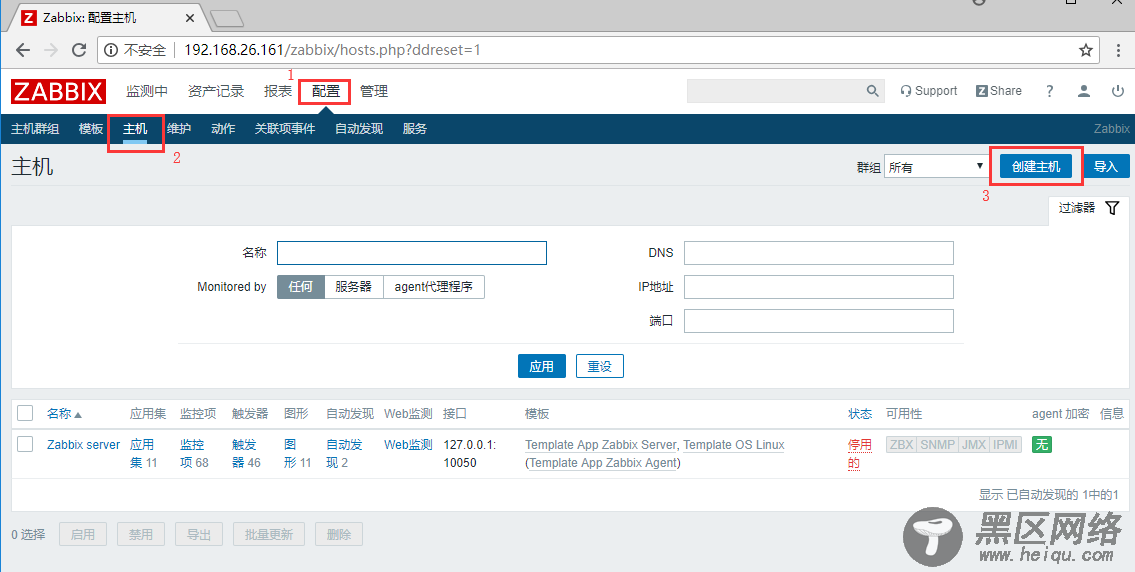Open the 资产记录 menu

pos(216,91)
